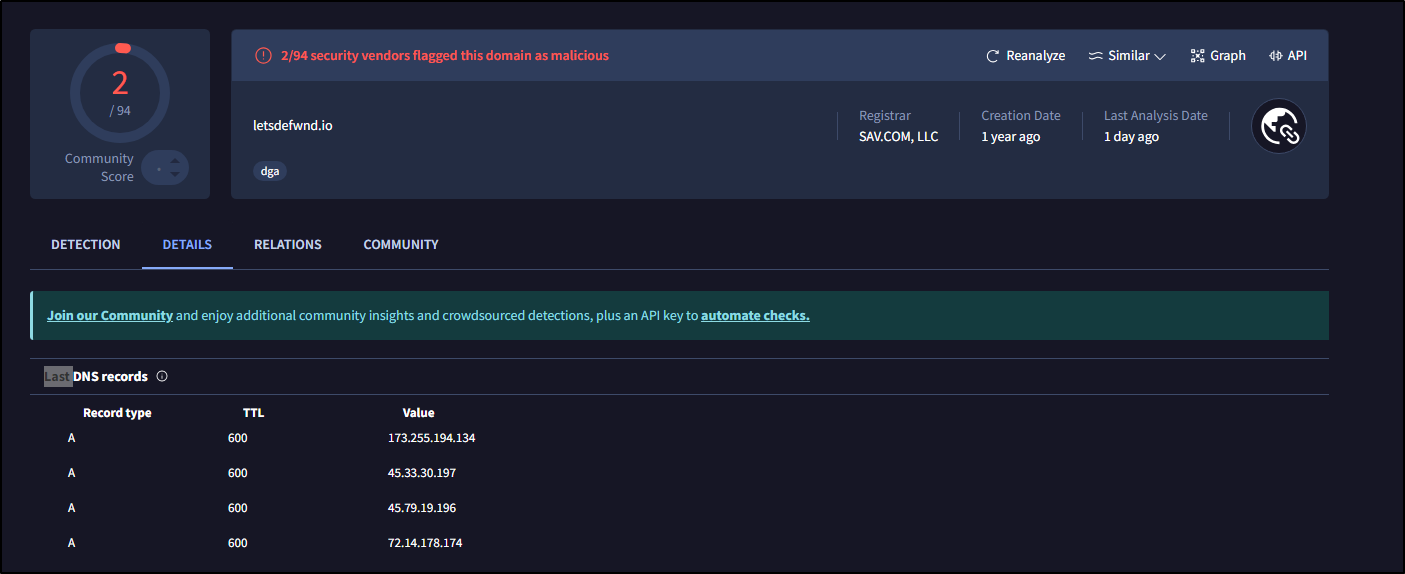The height and width of the screenshot is (574, 1405).
Task: Downvote the Community Score
Action: coord(175,175)
